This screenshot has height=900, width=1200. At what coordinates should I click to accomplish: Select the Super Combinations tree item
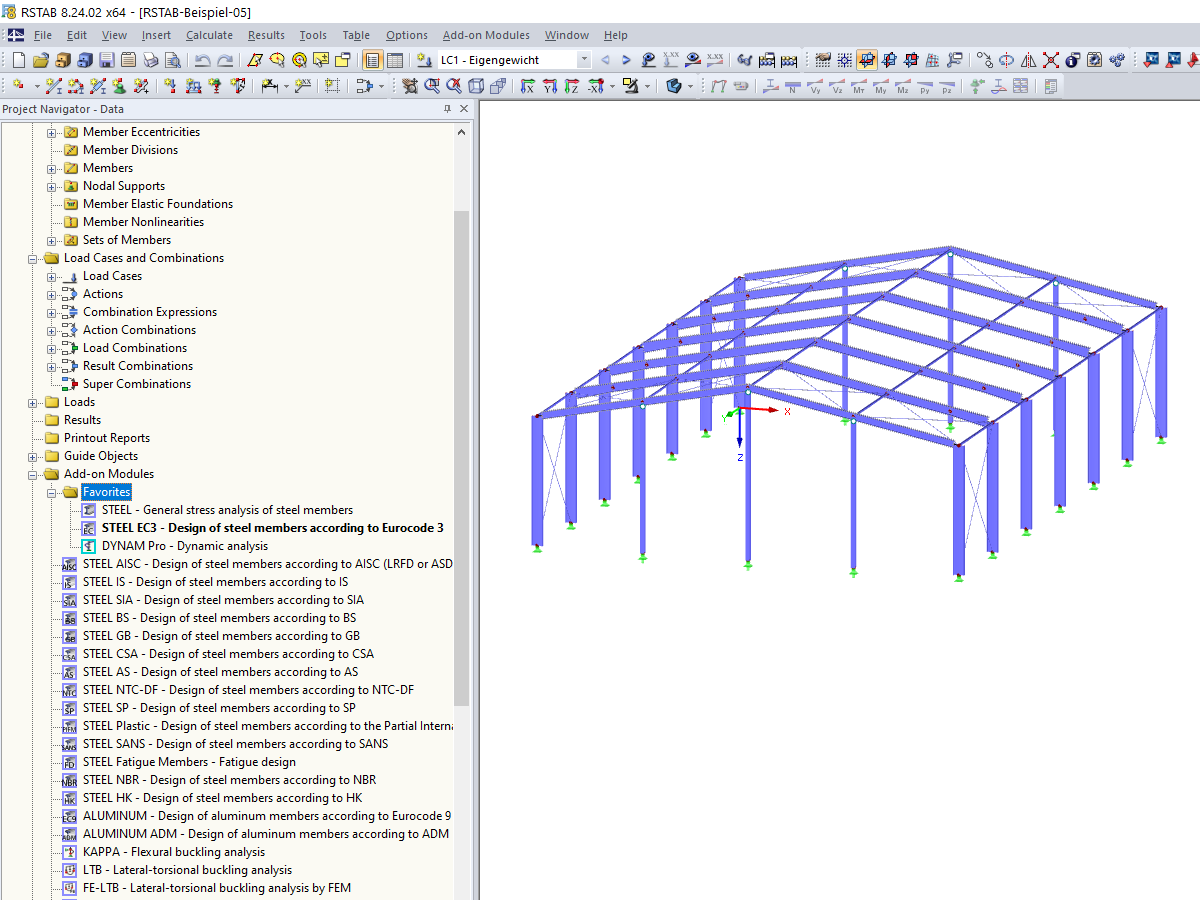tap(137, 384)
